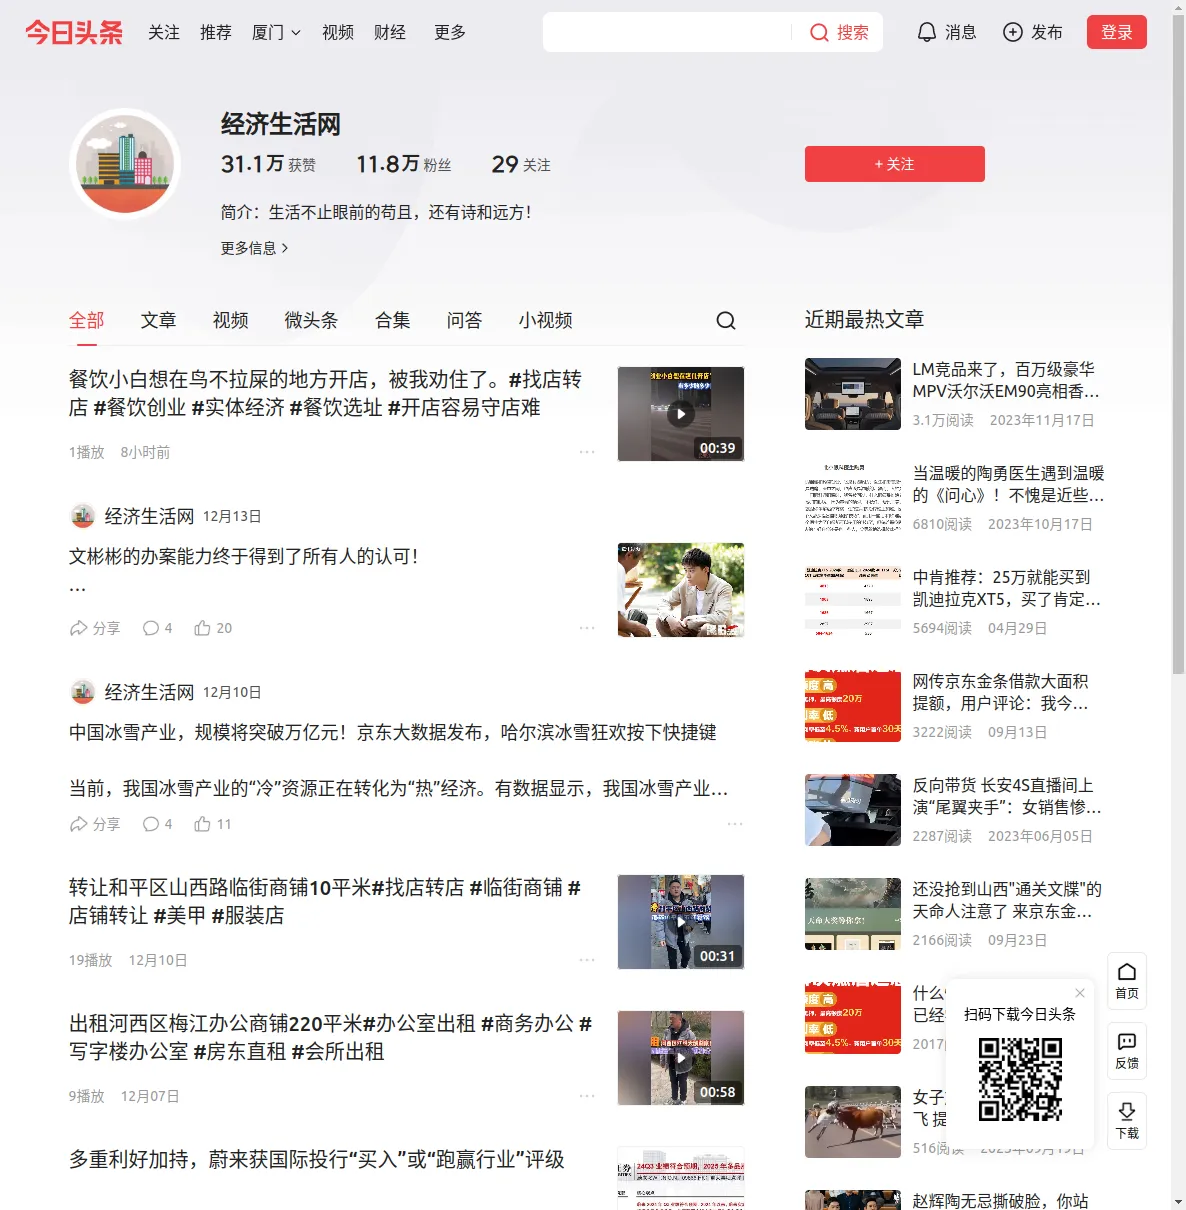Click the search magnifier icon in header

[819, 32]
